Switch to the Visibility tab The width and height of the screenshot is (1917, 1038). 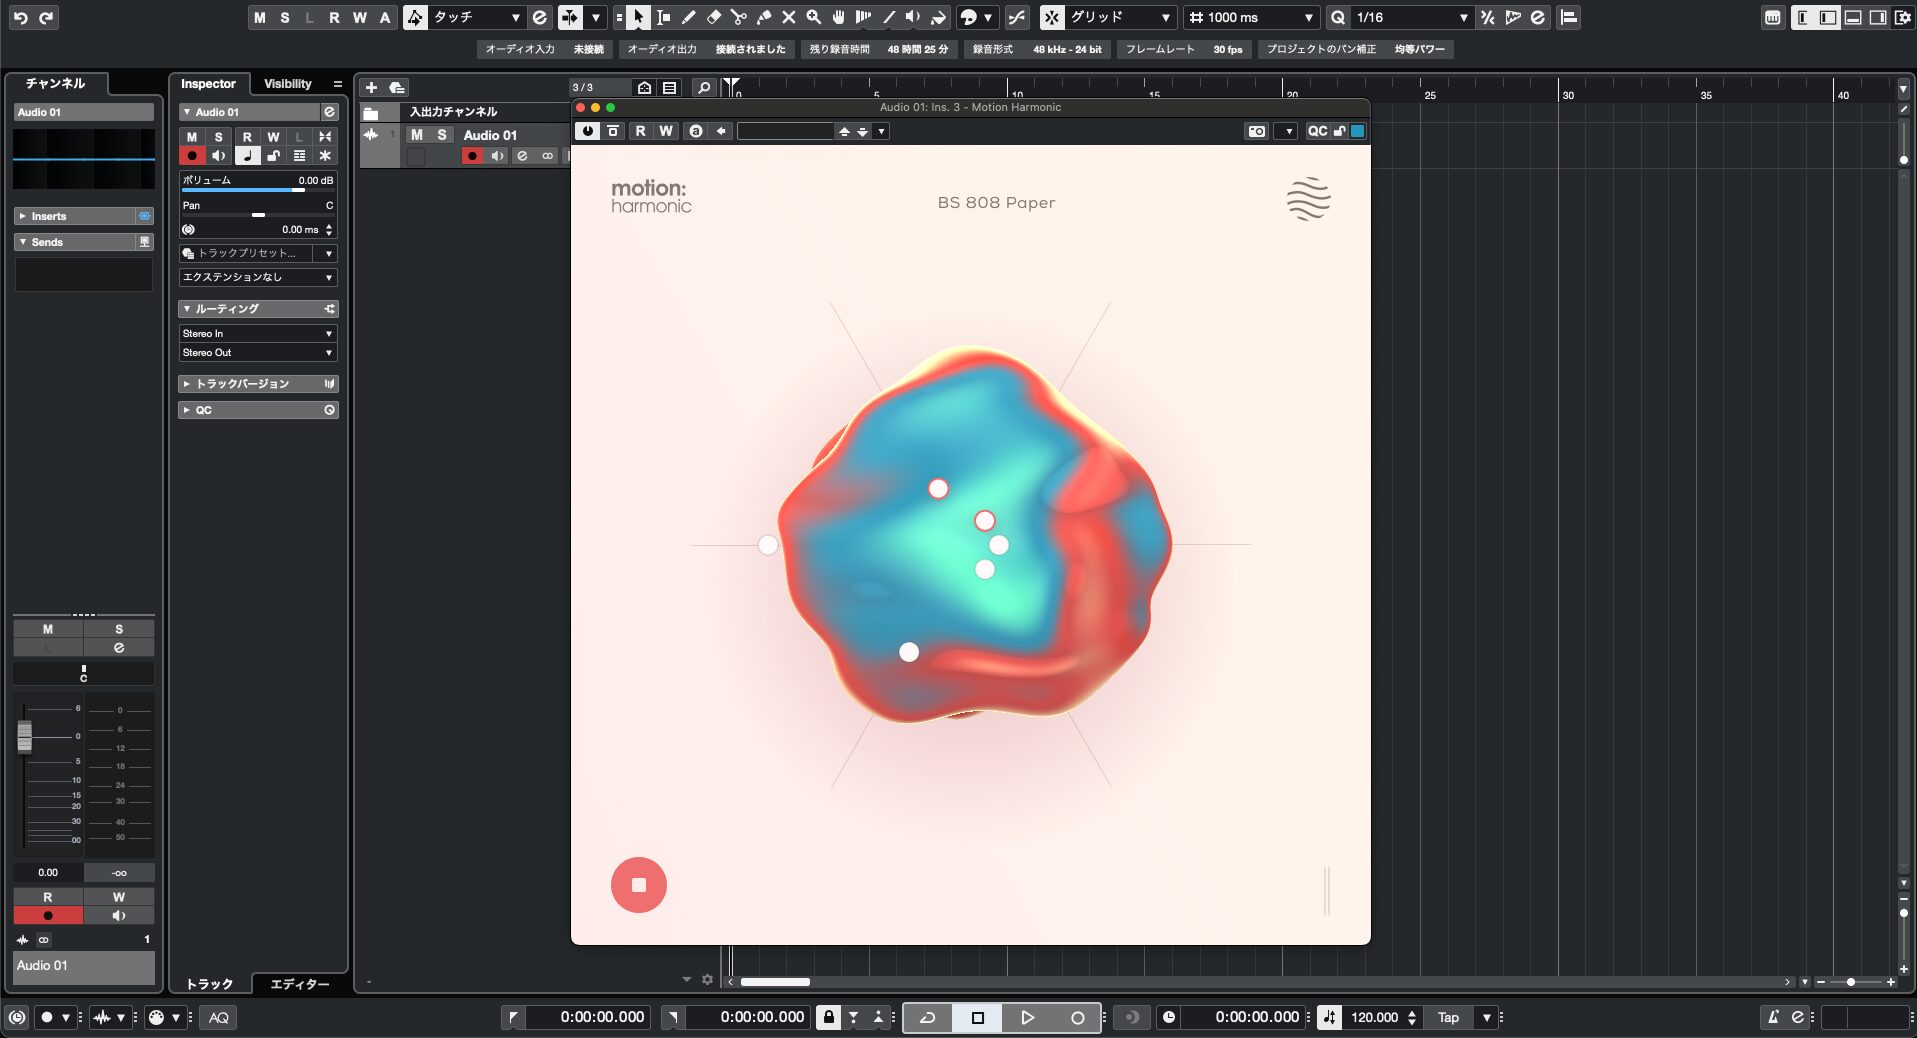(x=288, y=84)
